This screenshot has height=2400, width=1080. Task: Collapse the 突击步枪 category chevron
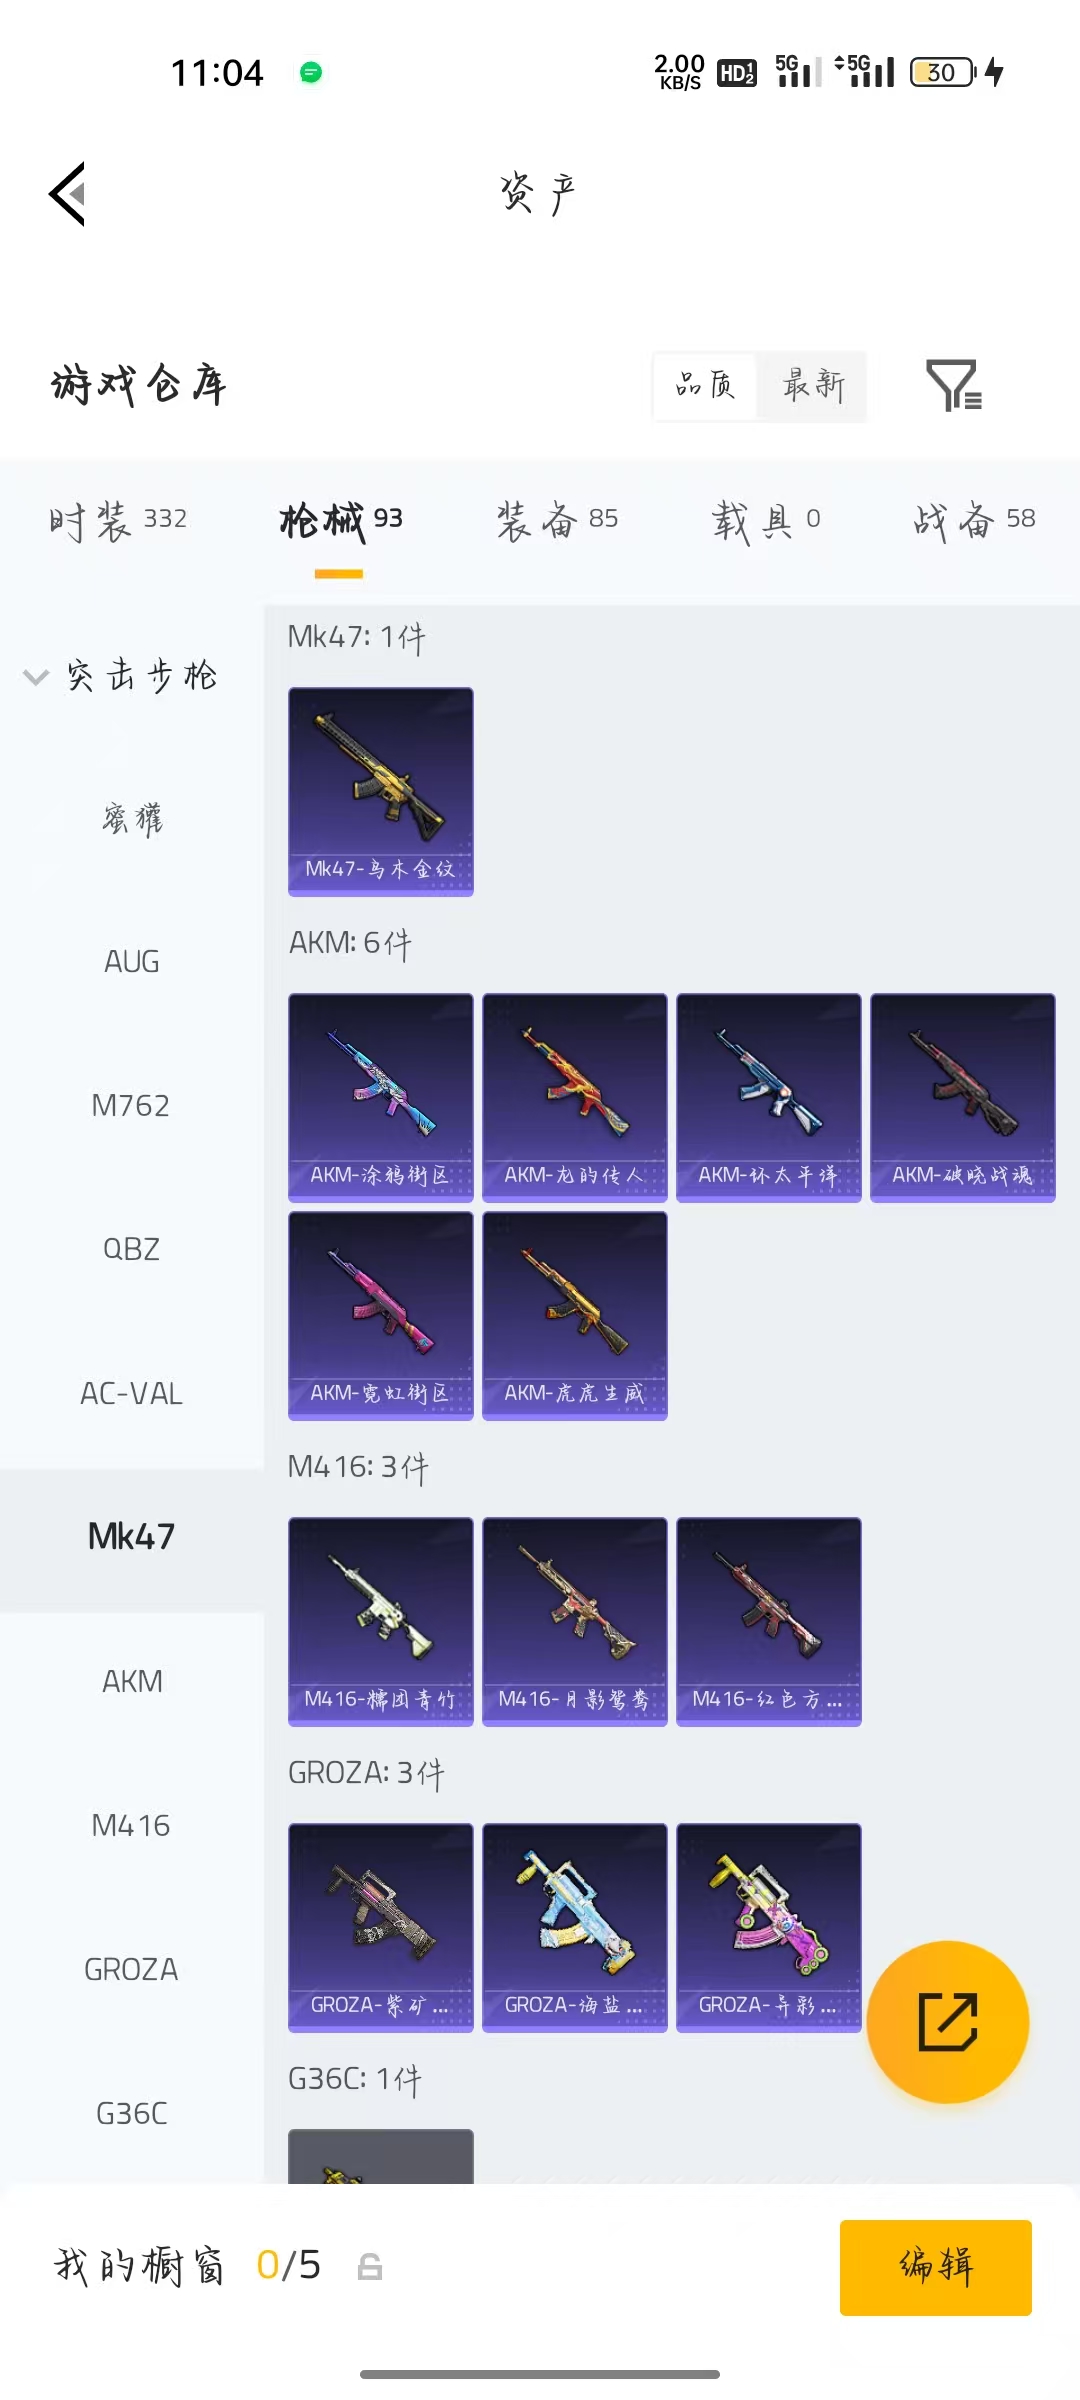36,677
